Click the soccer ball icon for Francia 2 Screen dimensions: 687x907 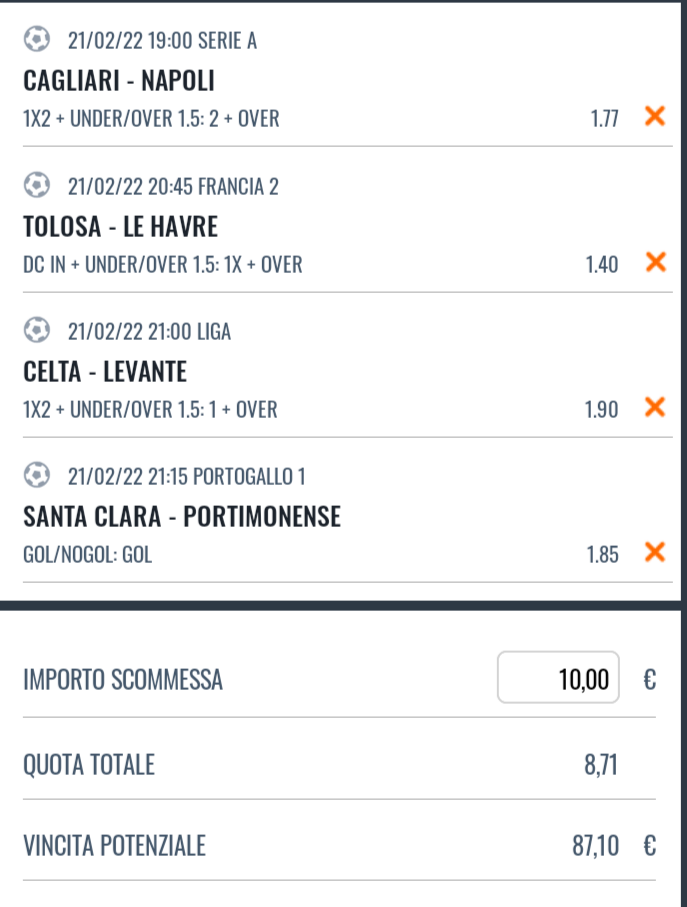click(x=36, y=185)
